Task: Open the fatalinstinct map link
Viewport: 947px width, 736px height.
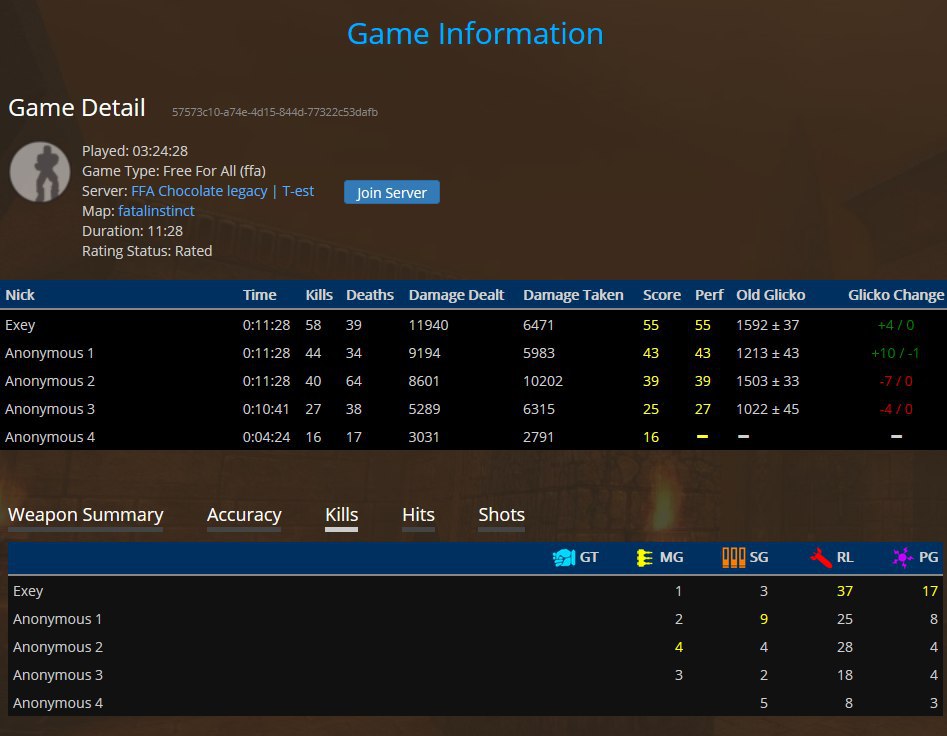Action: pos(156,211)
